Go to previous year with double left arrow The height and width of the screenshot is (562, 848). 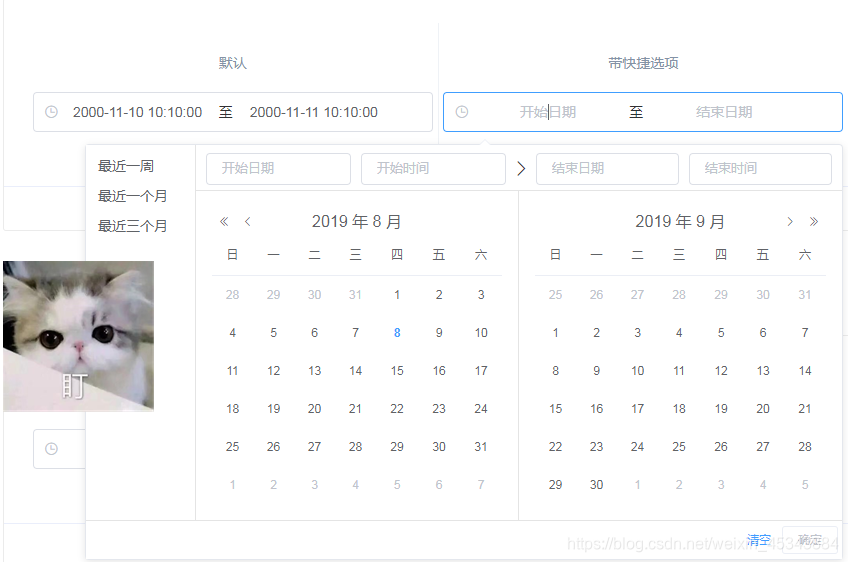point(224,221)
